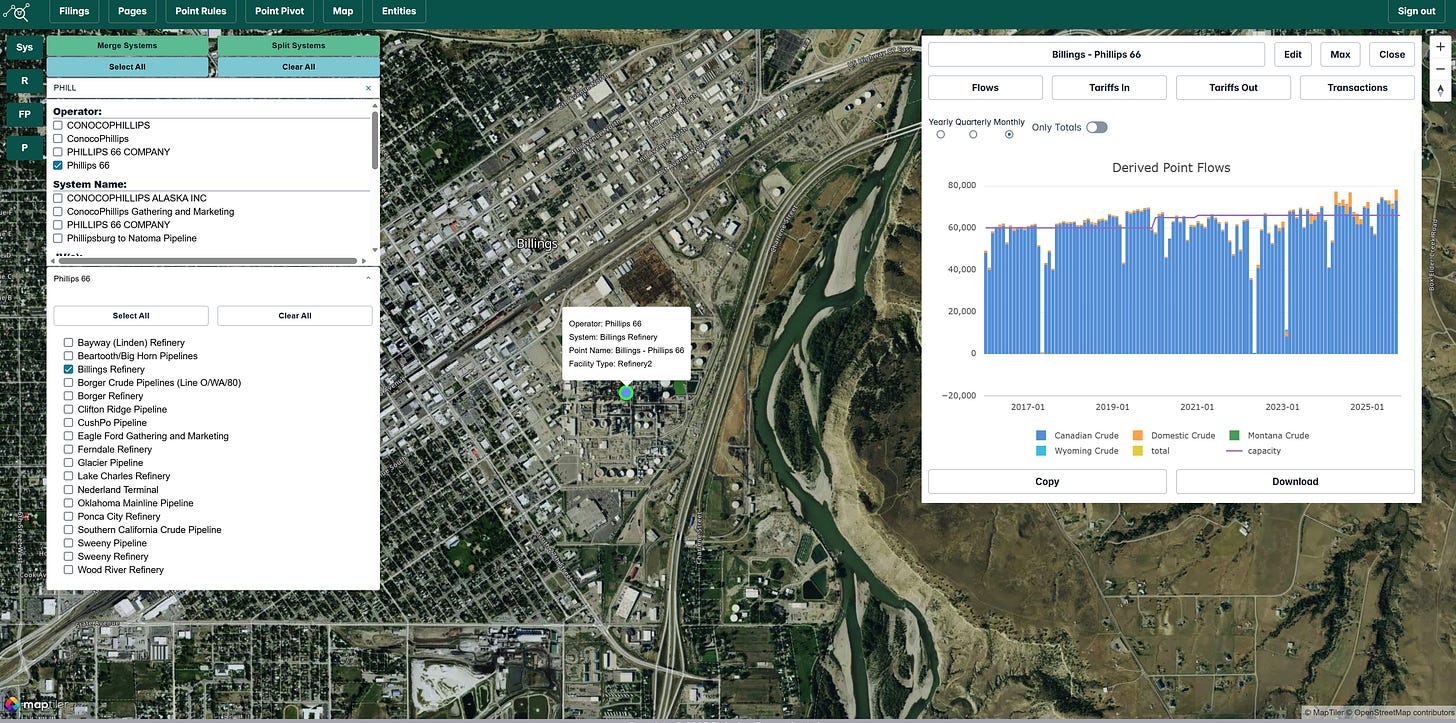Check the Glacier Pipeline checkbox
Viewport: 1456px width, 723px height.
coord(69,463)
